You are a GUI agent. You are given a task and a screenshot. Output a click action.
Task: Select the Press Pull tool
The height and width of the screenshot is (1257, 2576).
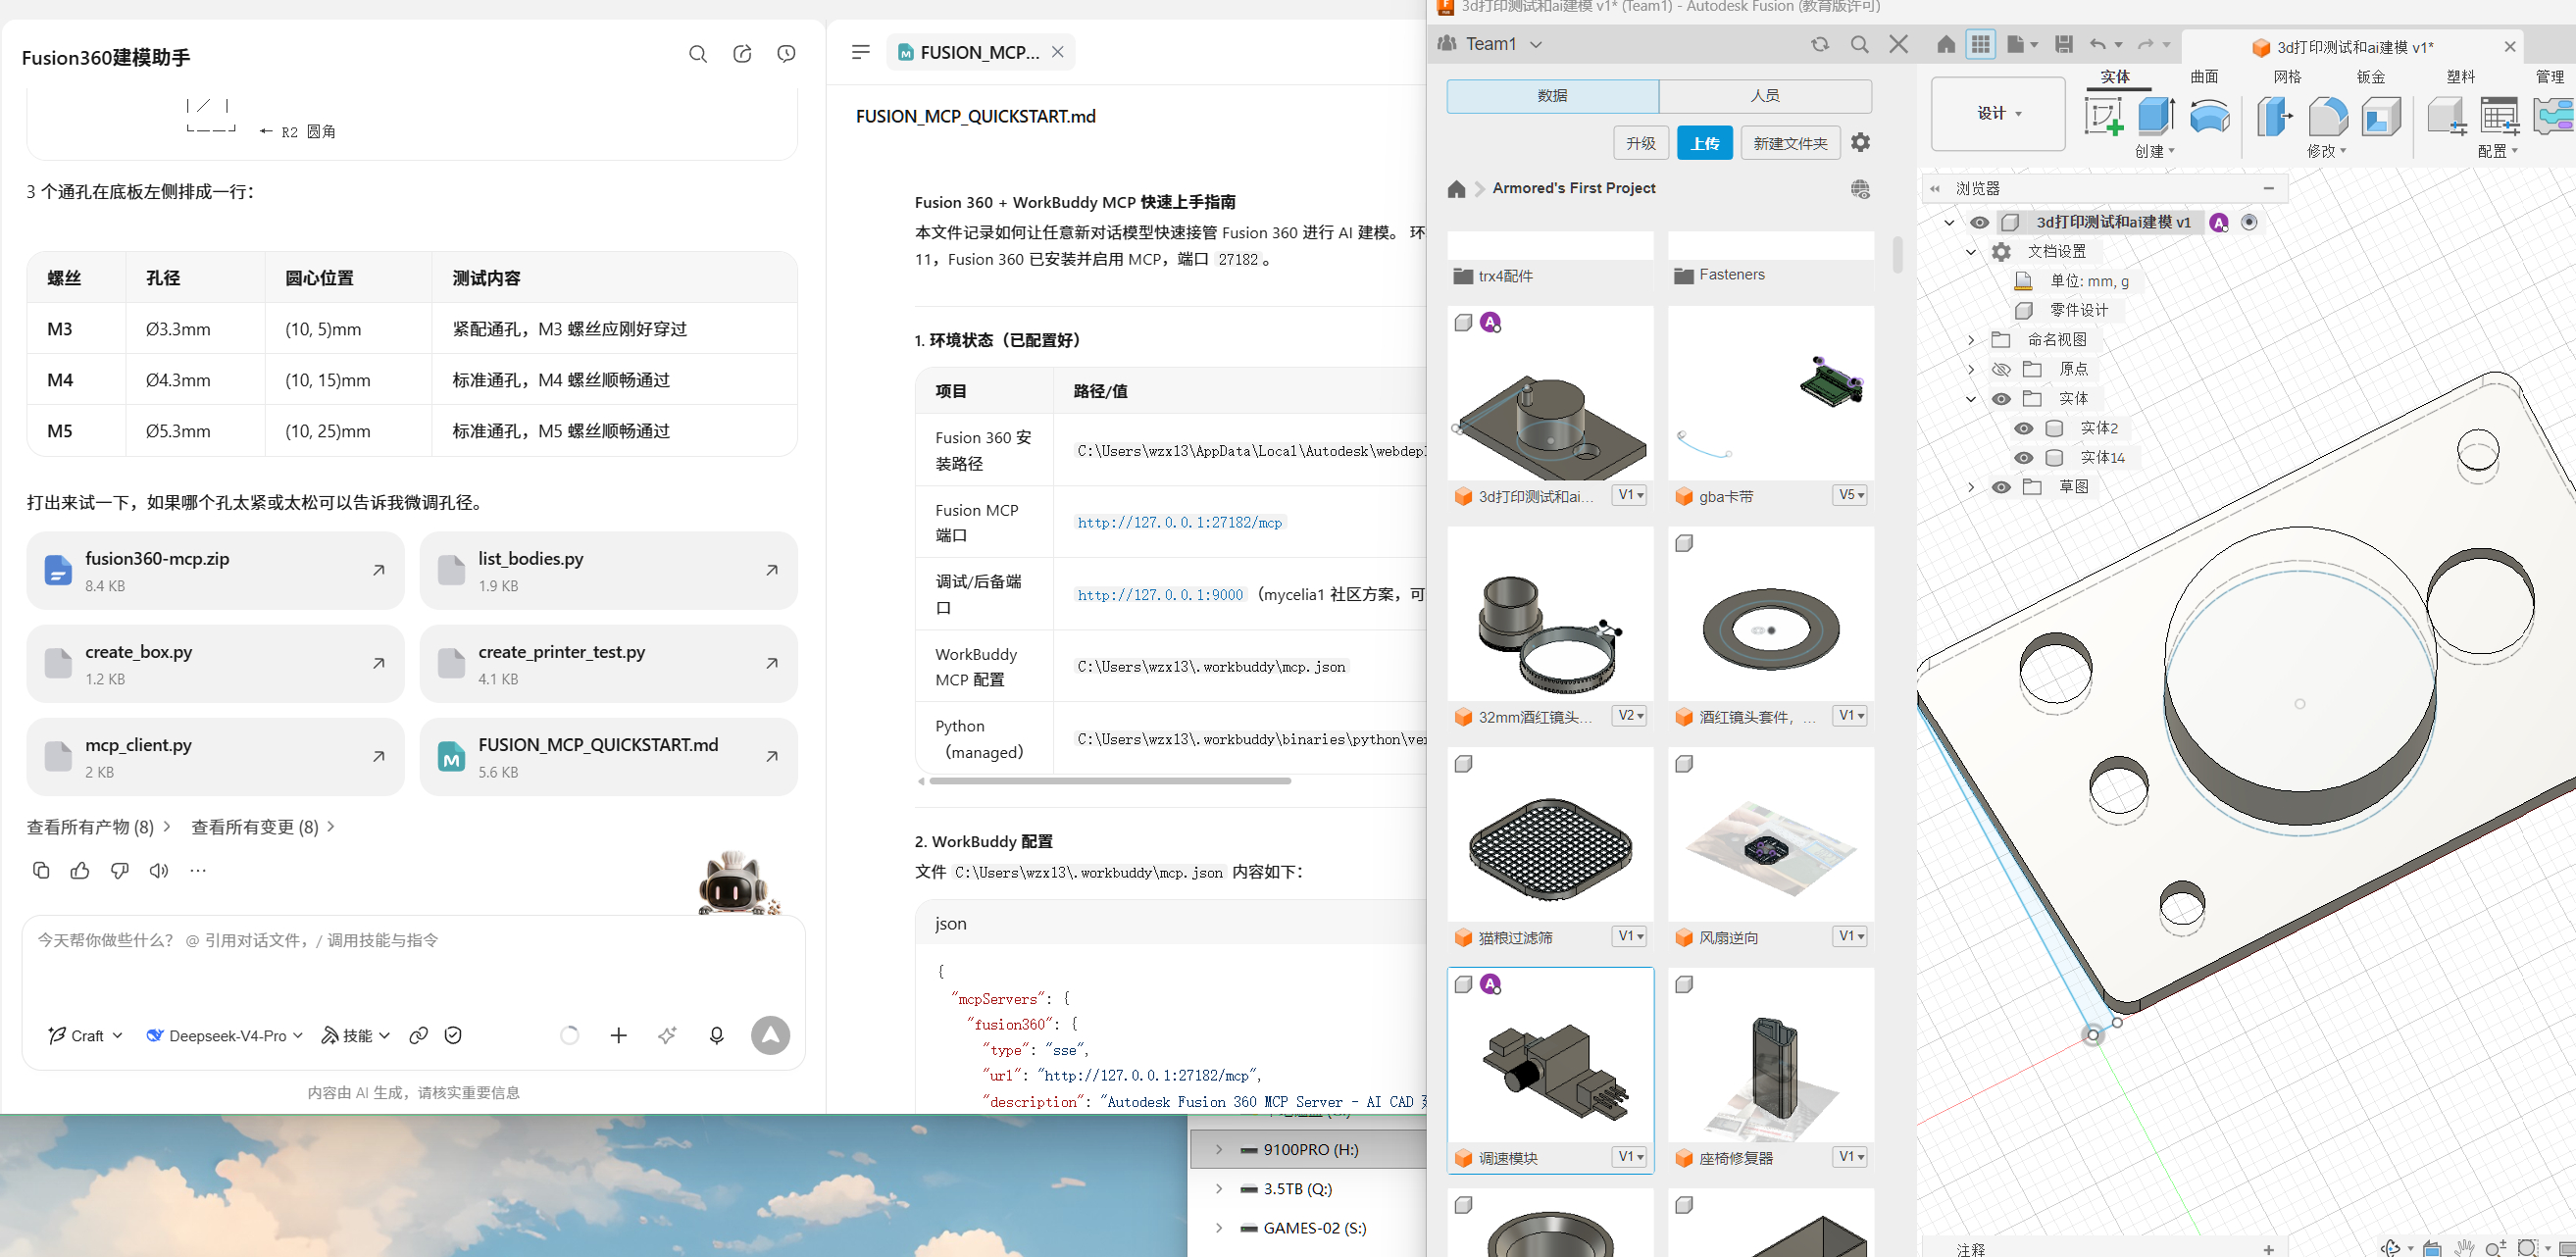[2274, 116]
